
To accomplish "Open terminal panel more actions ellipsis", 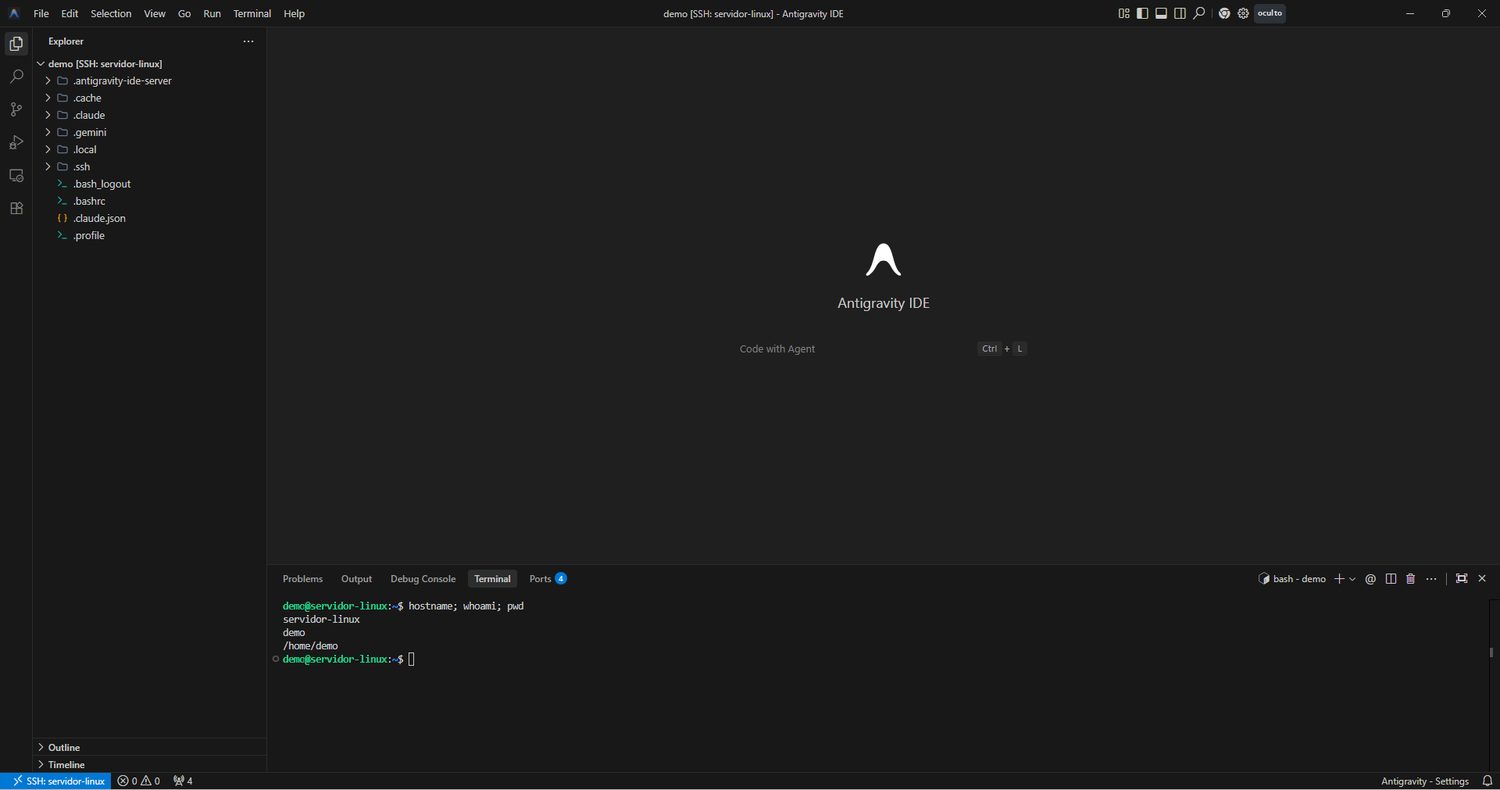I will (x=1431, y=579).
